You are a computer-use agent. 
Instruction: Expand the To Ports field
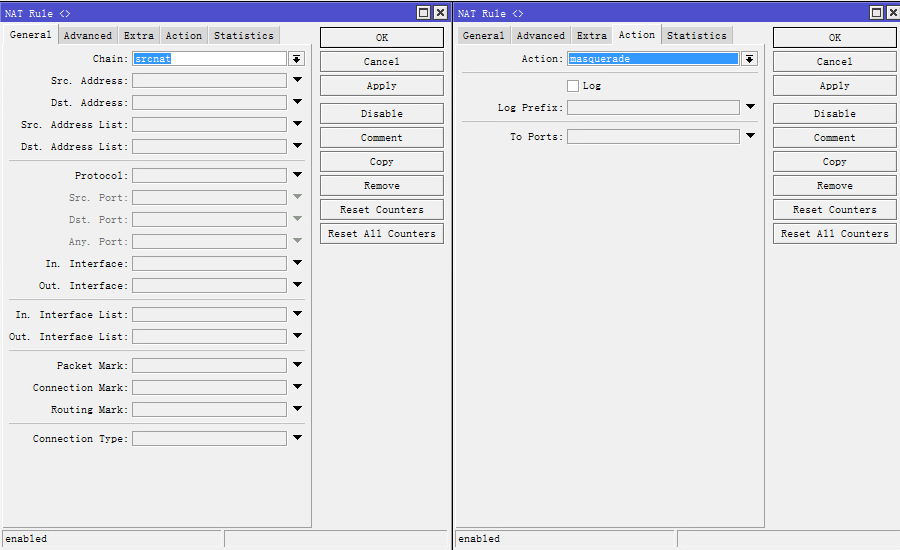750,137
